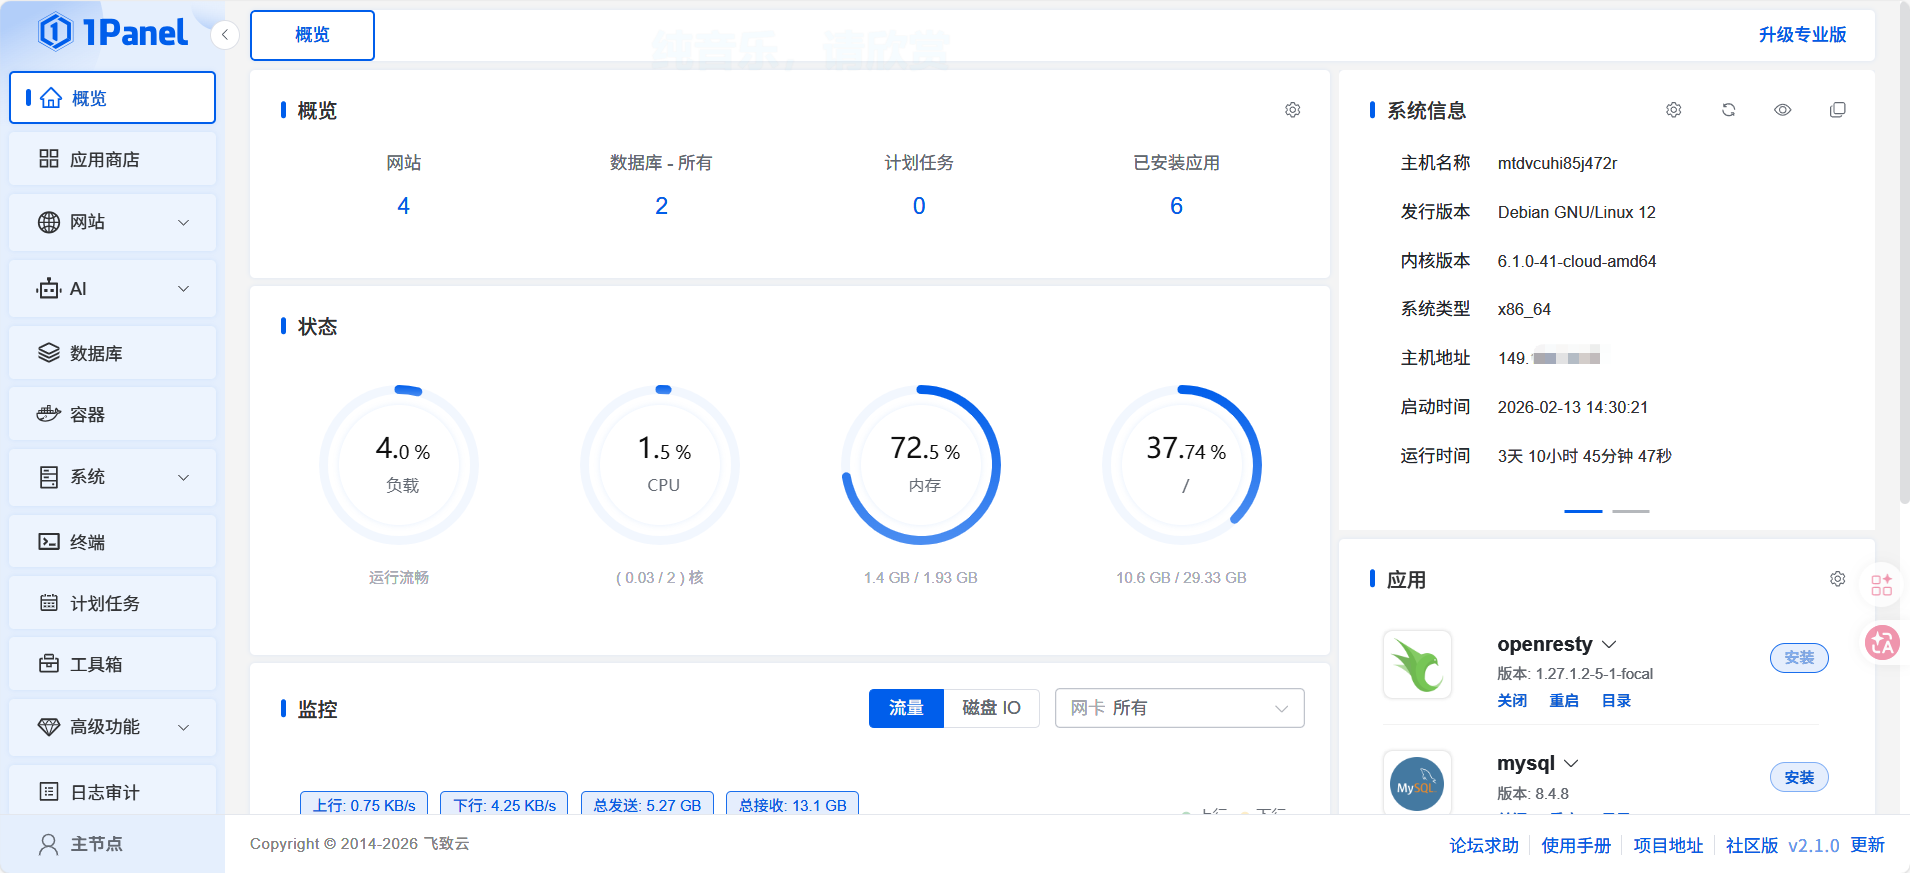Image resolution: width=1910 pixels, height=873 pixels.
Task: Expand the 高级功能 sidebar submenu
Action: (112, 727)
